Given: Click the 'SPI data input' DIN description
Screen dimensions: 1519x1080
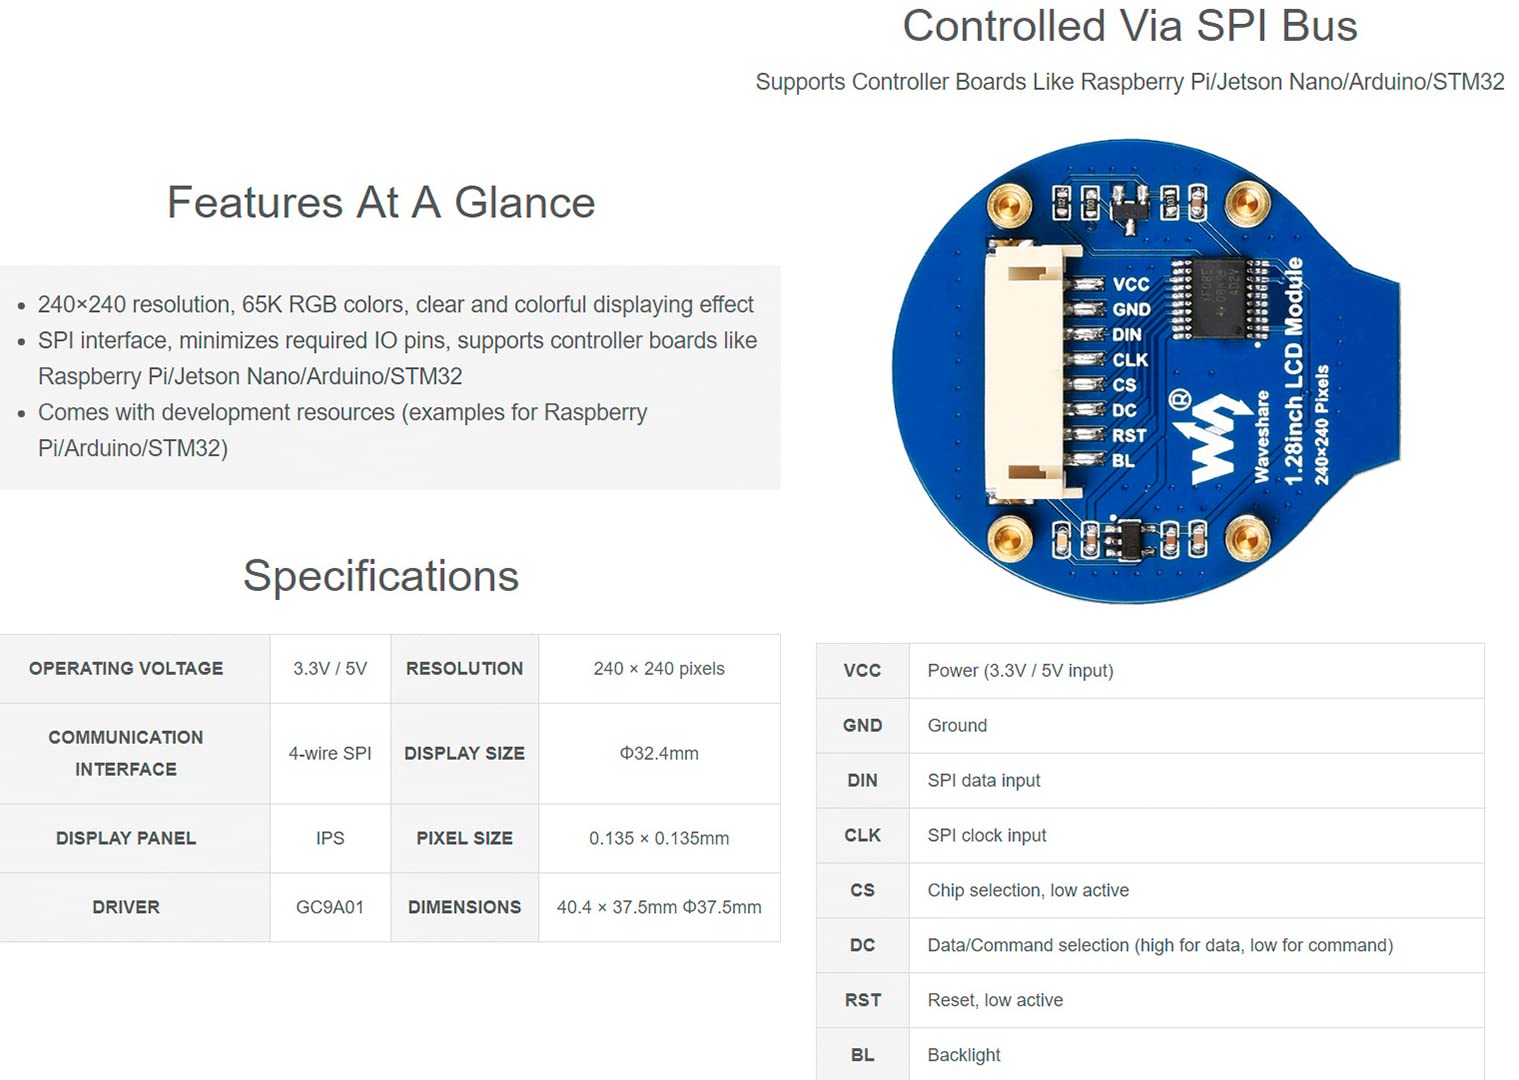Looking at the screenshot, I should click(x=984, y=780).
